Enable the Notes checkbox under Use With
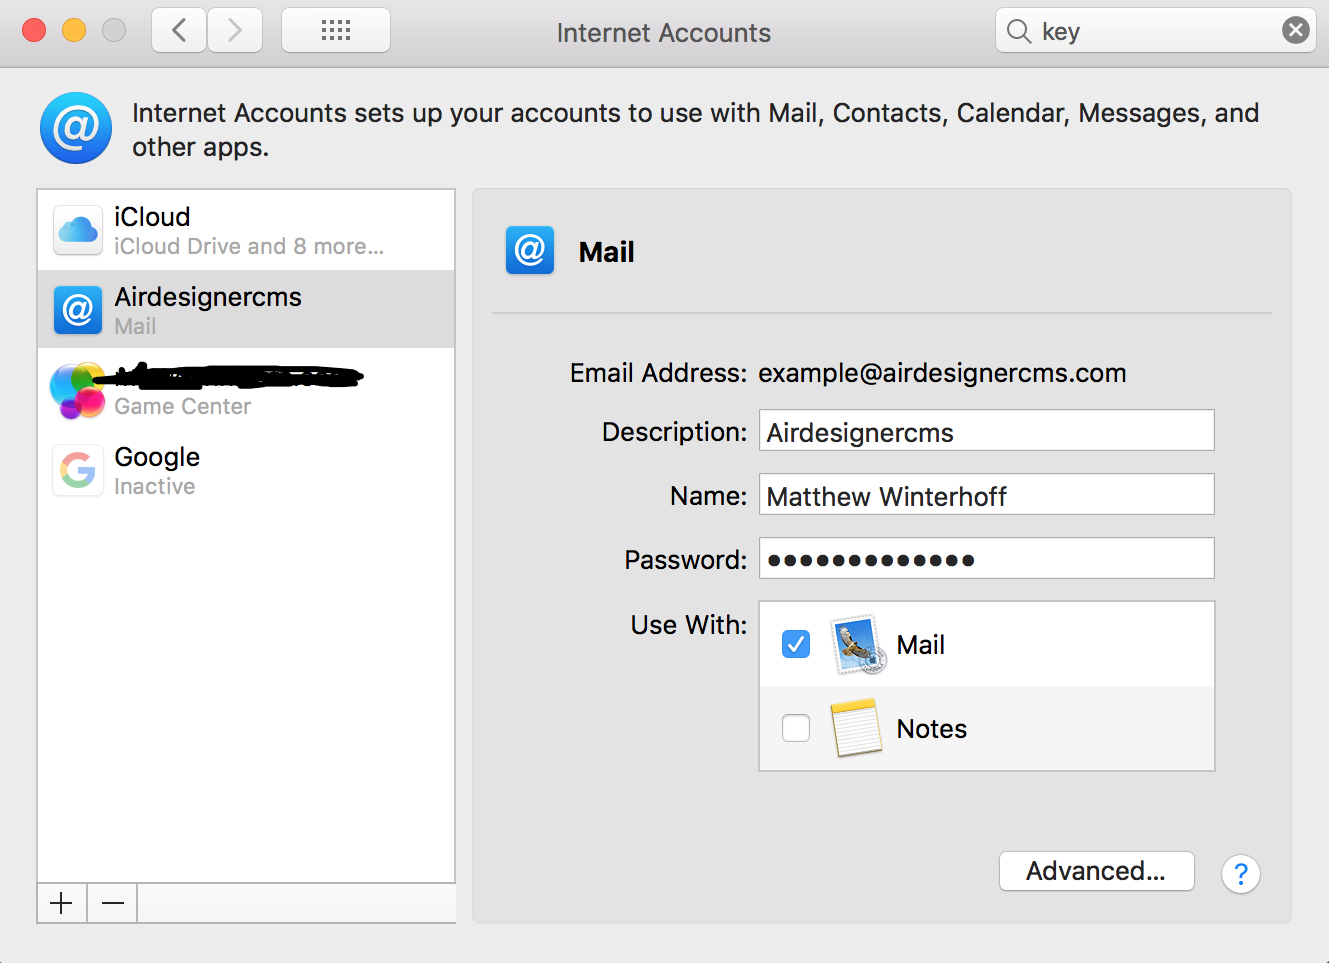Screen dimensions: 1329x963 point(796,728)
